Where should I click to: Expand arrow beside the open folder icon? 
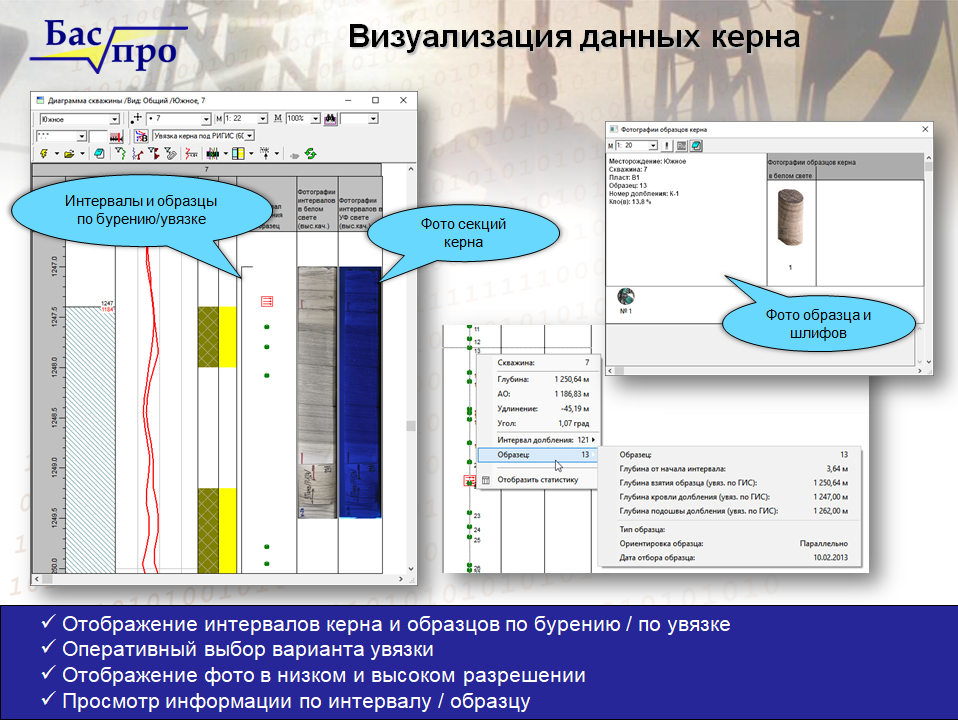[82, 154]
